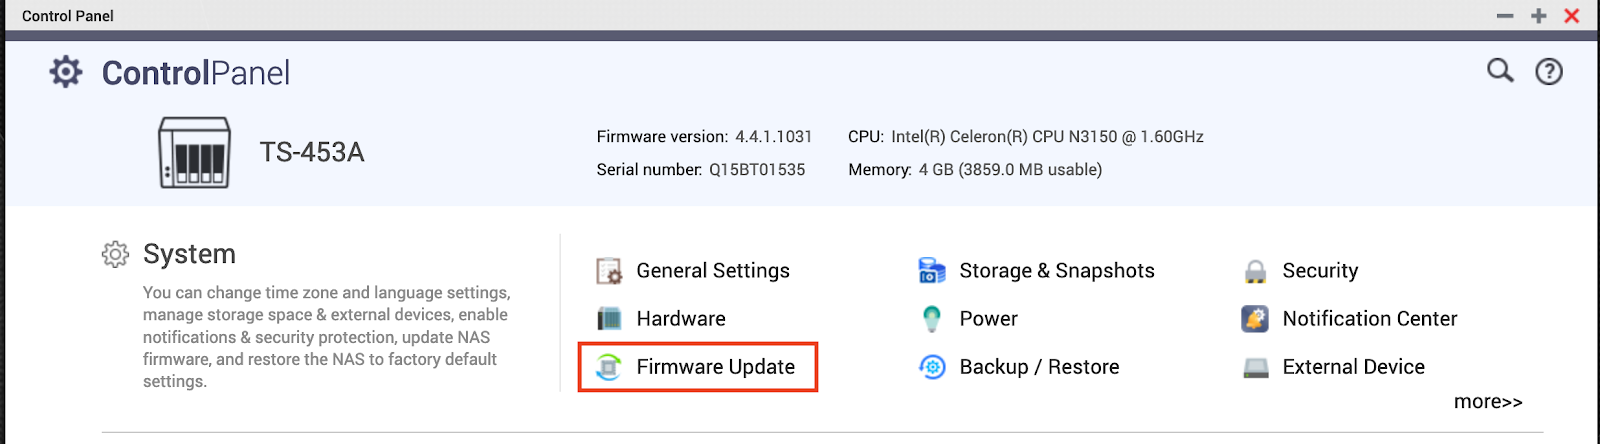Click the TS-453A NAS device image

195,153
